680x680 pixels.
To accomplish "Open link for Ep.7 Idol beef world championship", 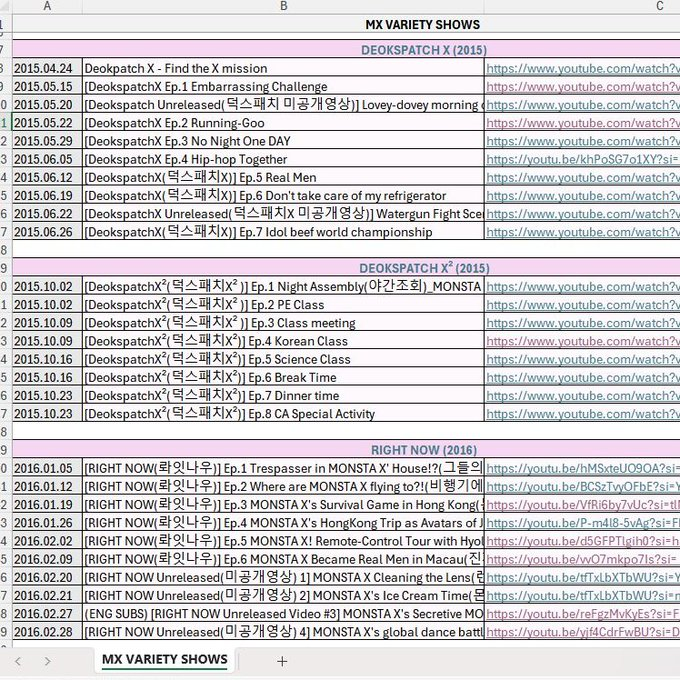I will (x=582, y=232).
